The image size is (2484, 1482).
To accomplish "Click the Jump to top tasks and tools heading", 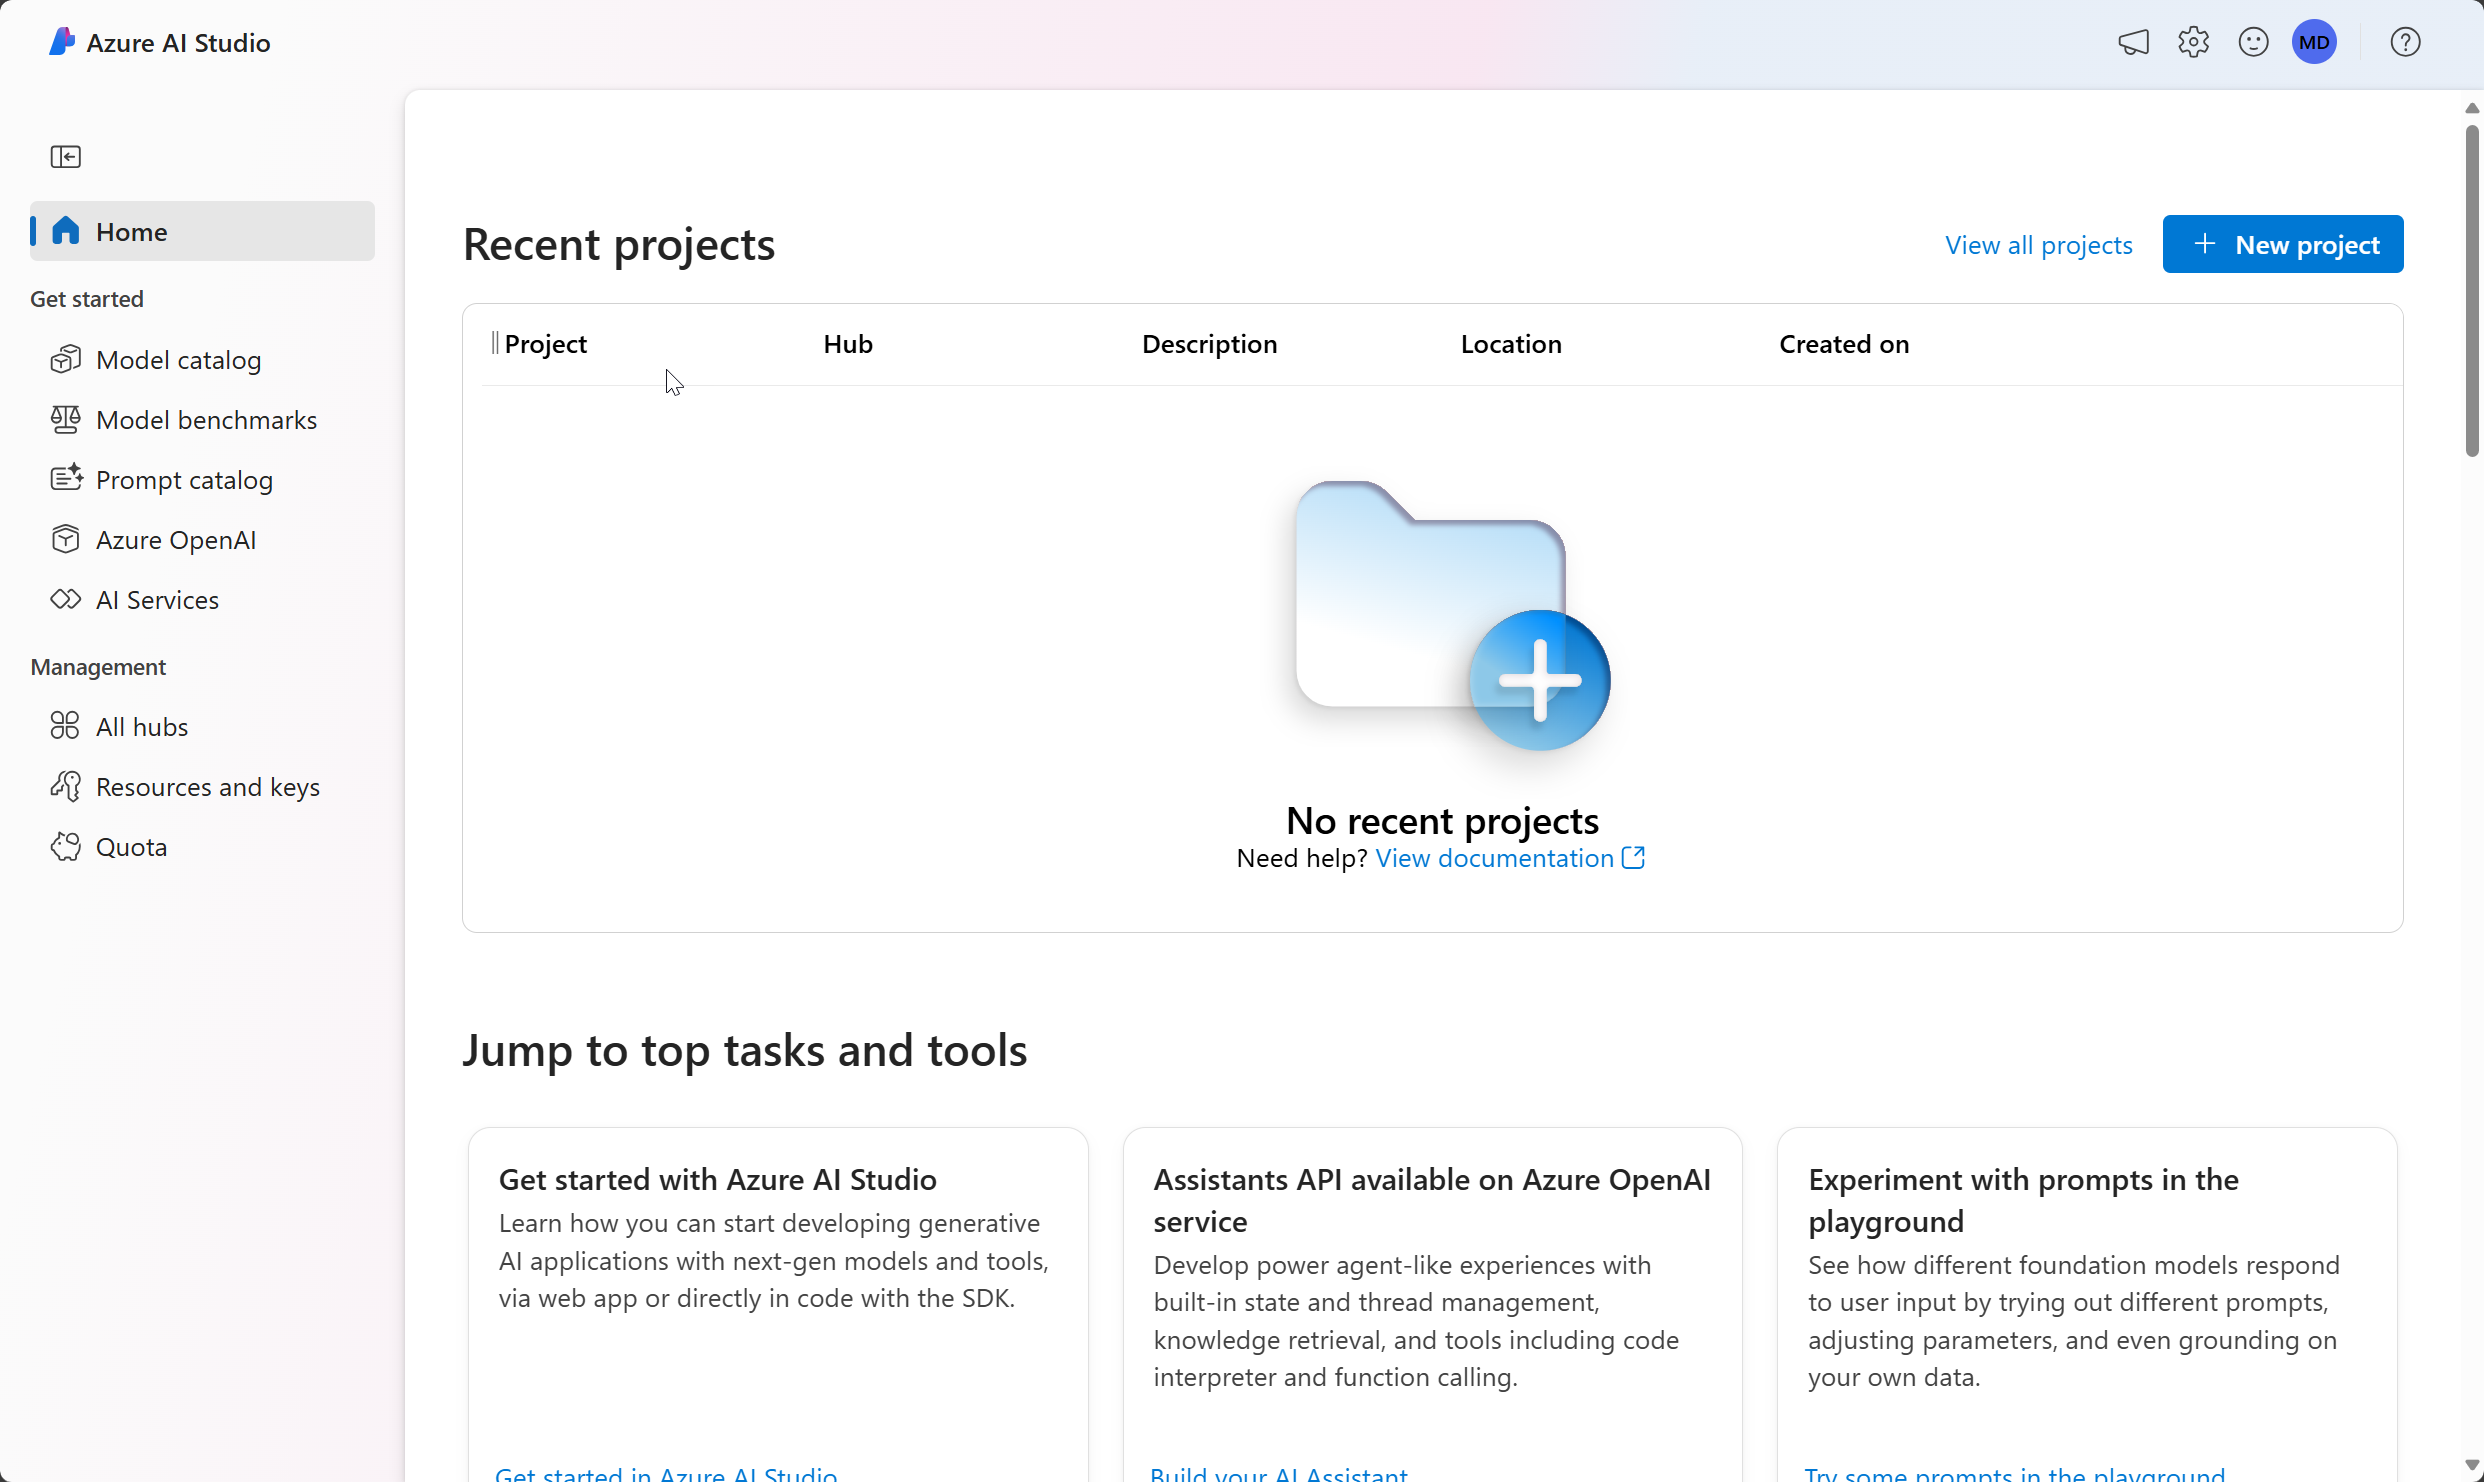I will click(x=744, y=1050).
